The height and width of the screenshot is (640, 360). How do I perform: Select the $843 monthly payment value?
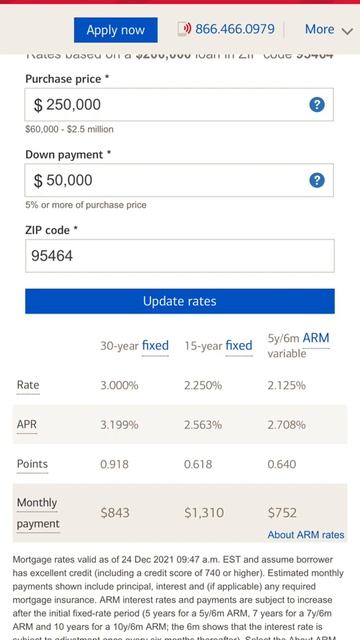coord(115,513)
